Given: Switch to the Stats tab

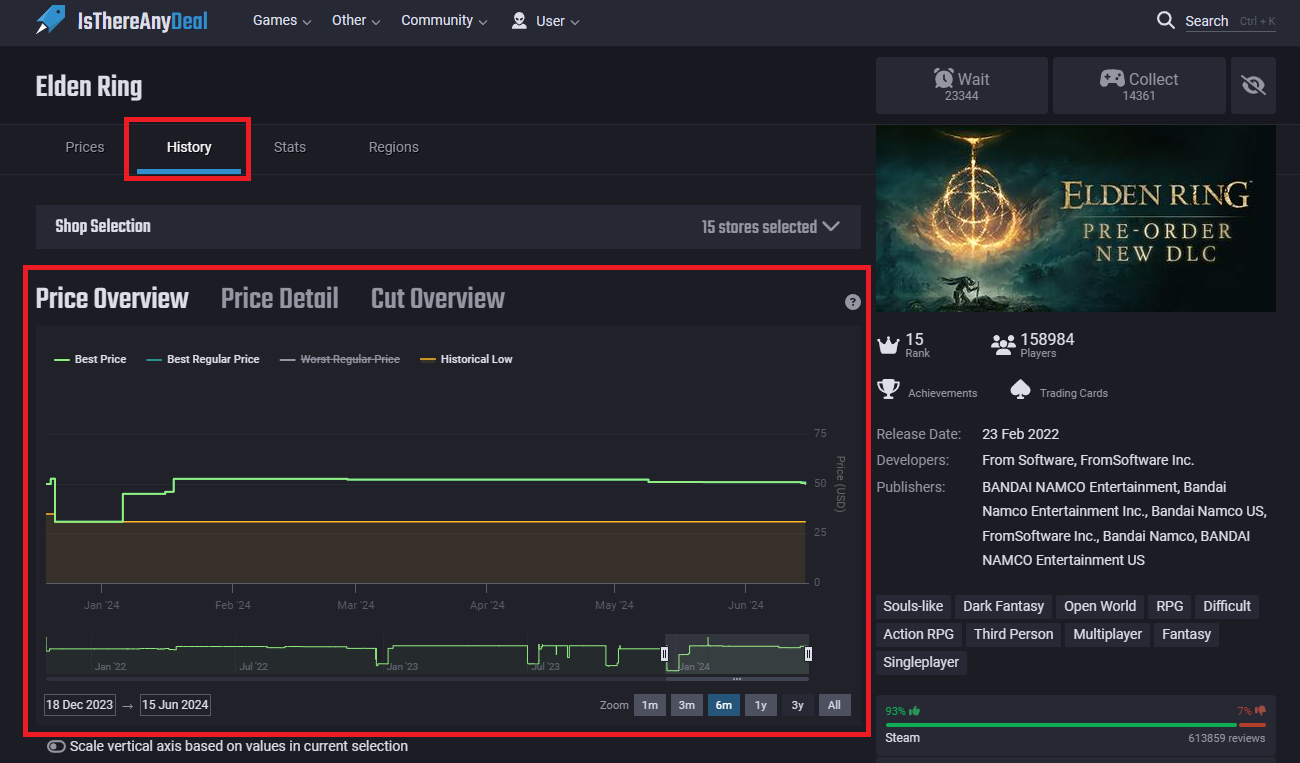Looking at the screenshot, I should coord(289,147).
